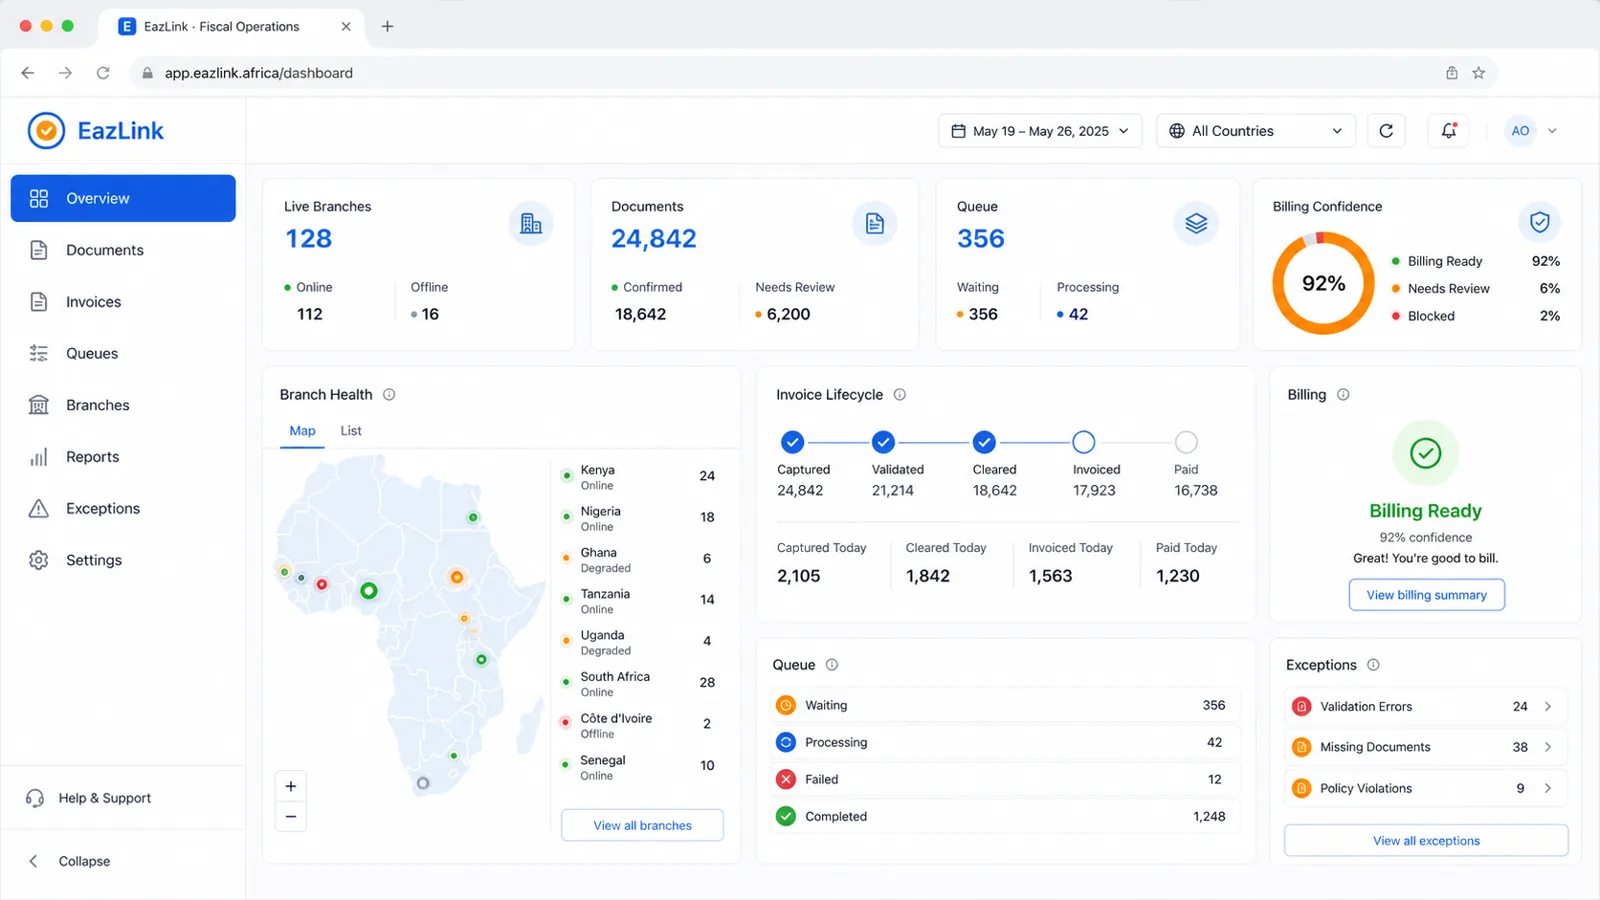Open the All Countries dropdown
Image resolution: width=1600 pixels, height=900 pixels.
[1256, 131]
